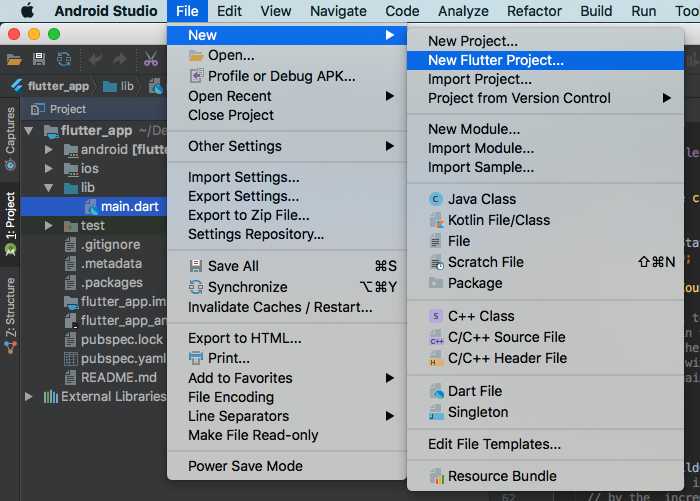Expand the Other Settings submenu
Screen dimensions: 700x501
pyautogui.click(x=286, y=146)
